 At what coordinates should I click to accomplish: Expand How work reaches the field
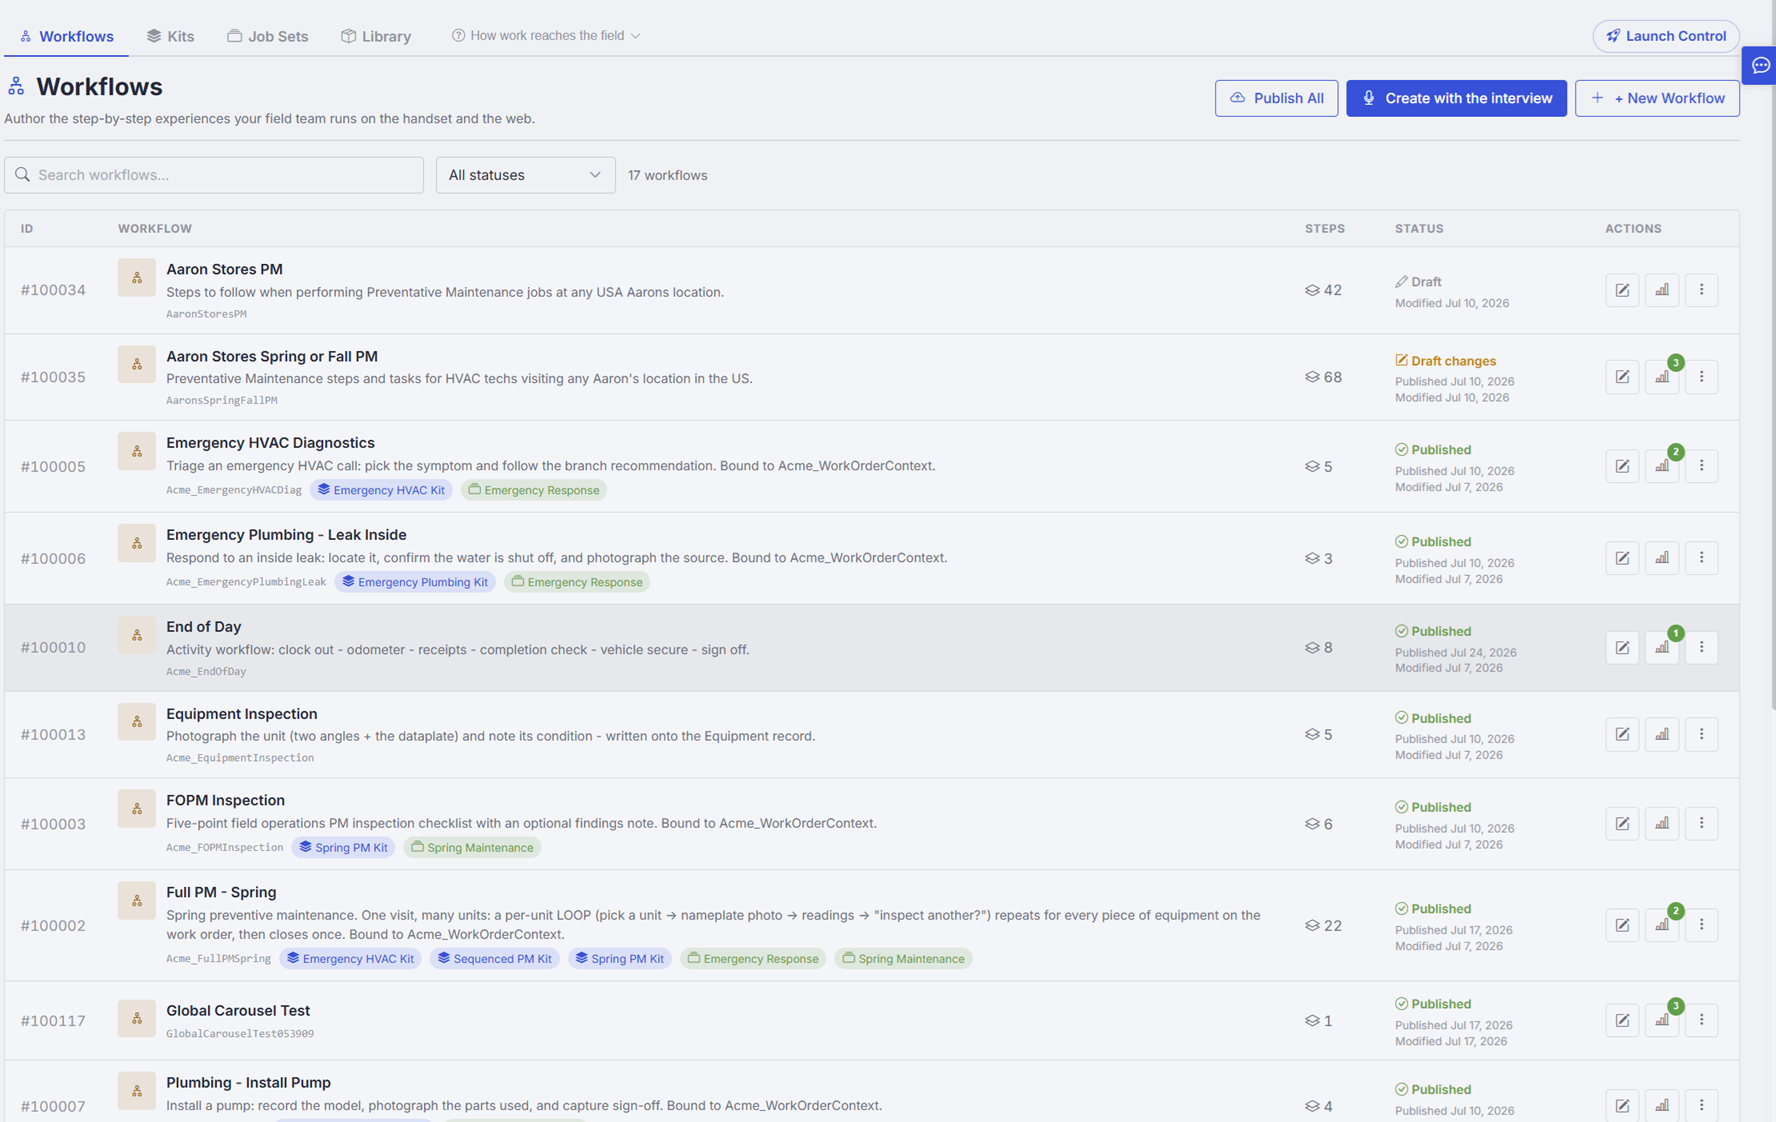pyautogui.click(x=546, y=36)
